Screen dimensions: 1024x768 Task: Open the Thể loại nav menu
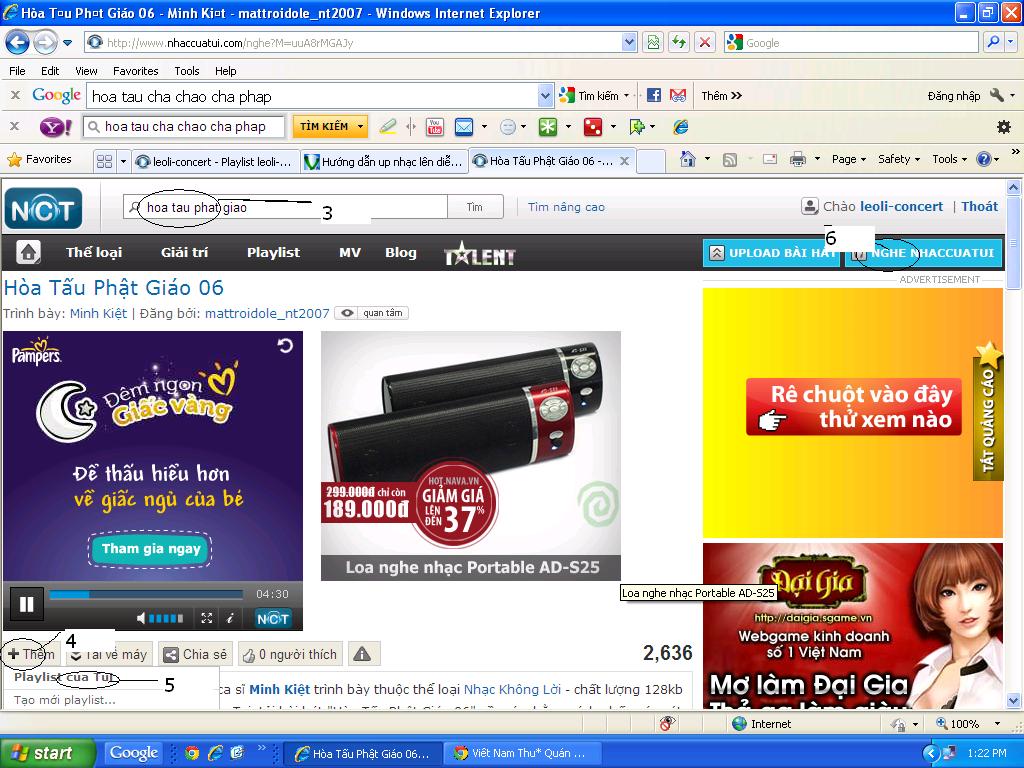point(94,252)
